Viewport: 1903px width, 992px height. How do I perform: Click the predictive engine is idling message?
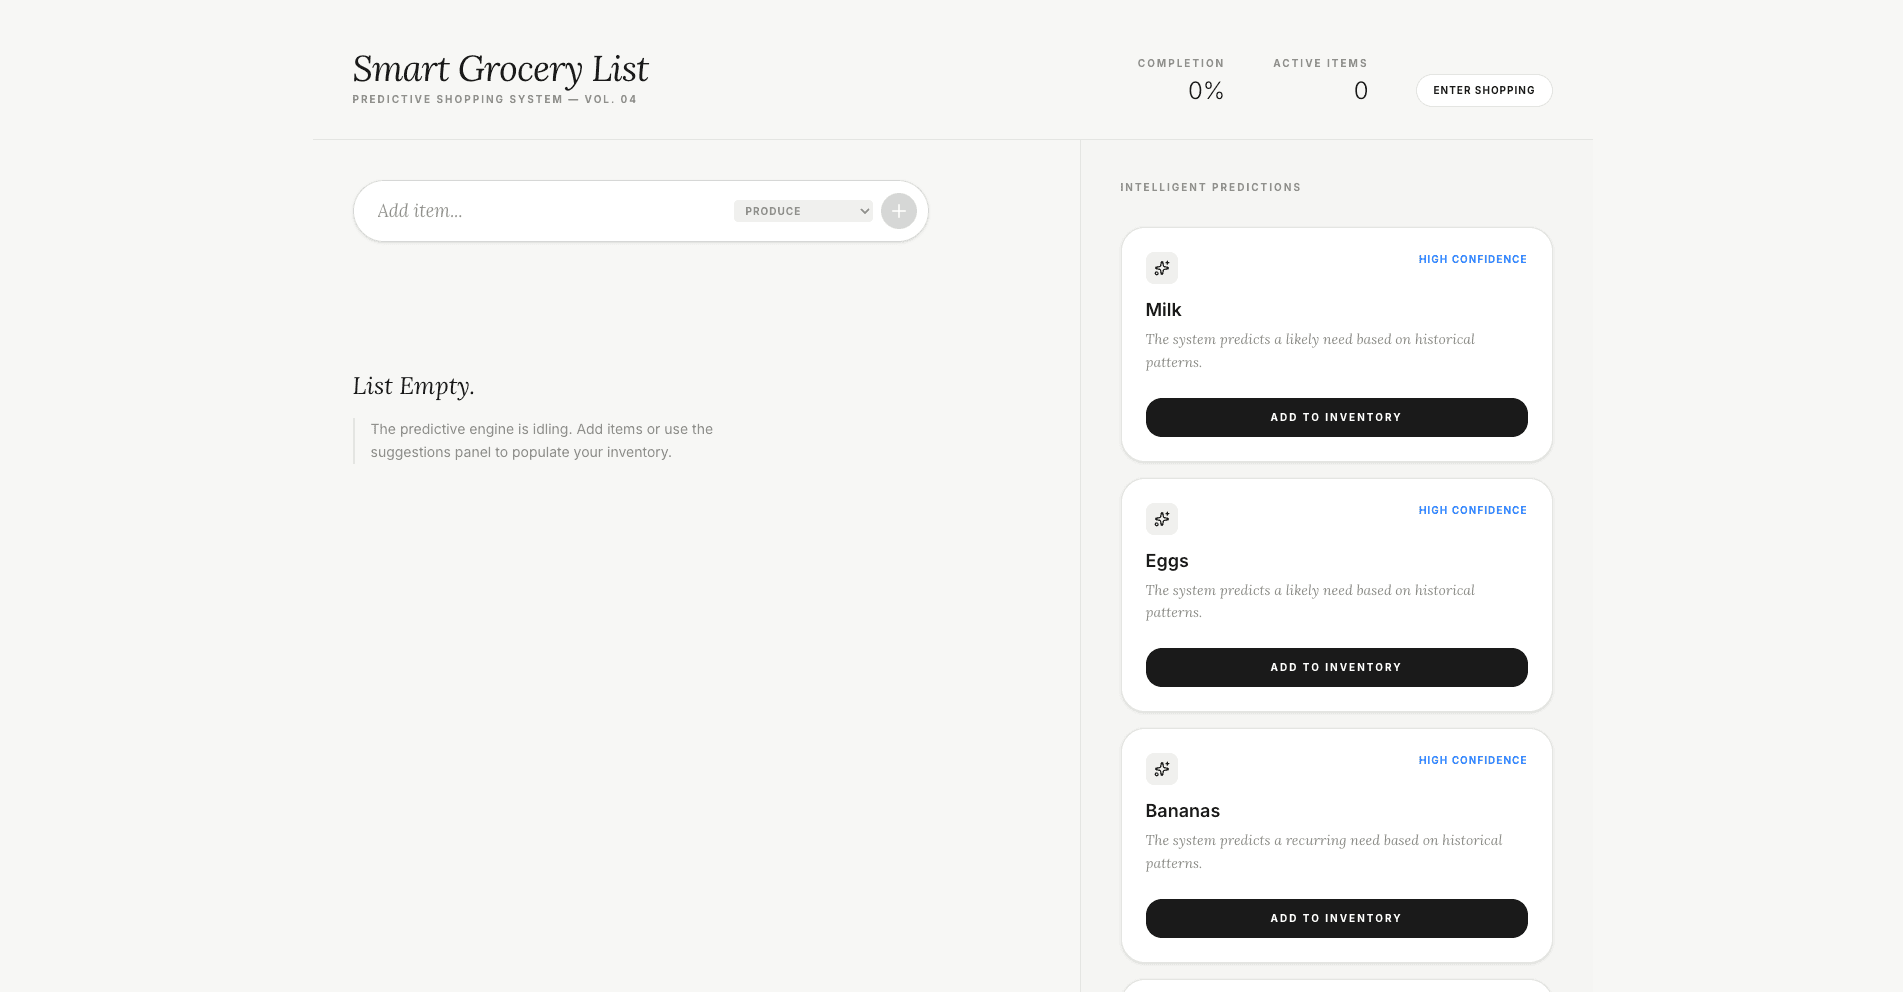pos(541,441)
